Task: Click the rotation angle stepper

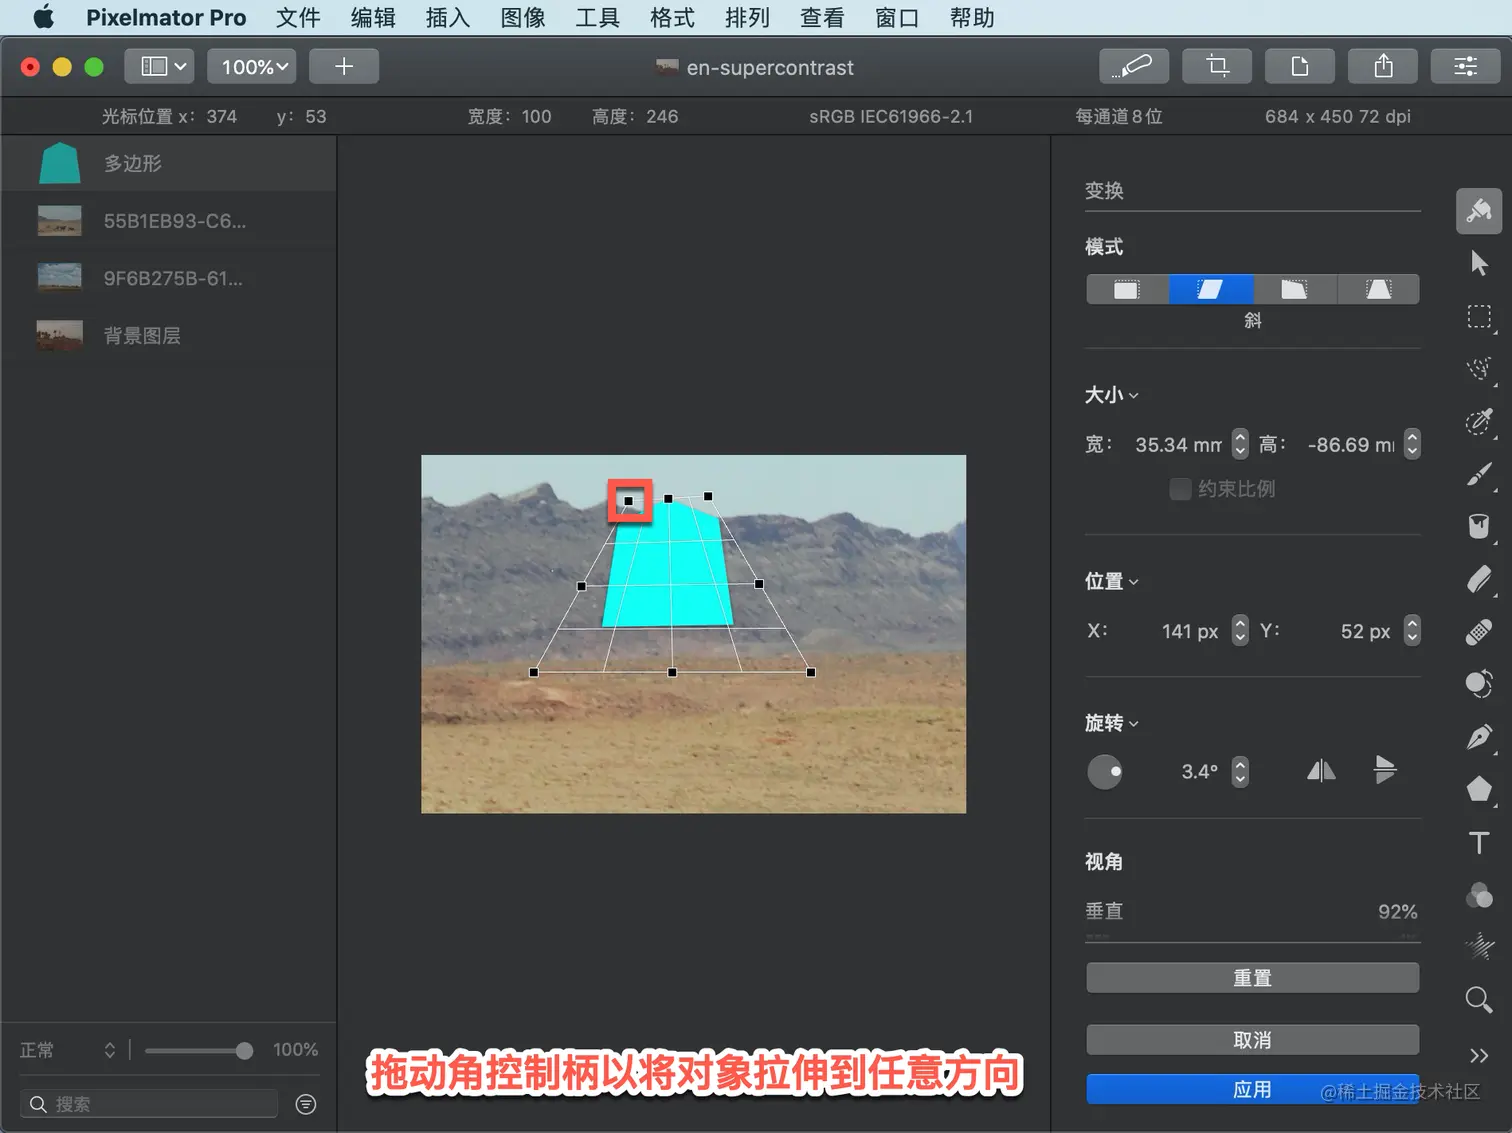Action: point(1240,771)
